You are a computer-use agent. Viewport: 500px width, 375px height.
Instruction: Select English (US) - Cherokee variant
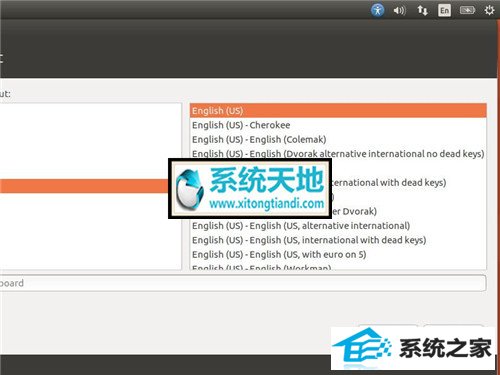[x=338, y=125]
